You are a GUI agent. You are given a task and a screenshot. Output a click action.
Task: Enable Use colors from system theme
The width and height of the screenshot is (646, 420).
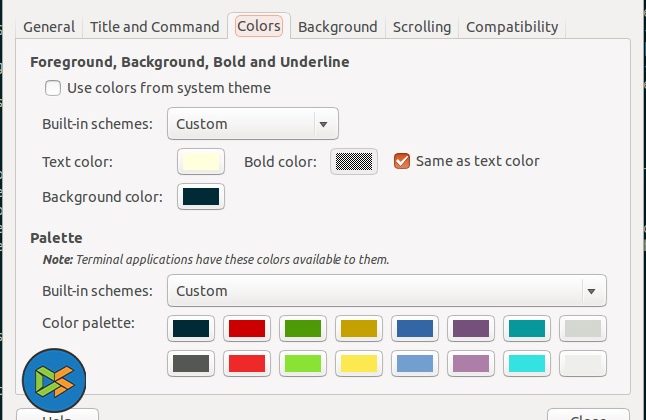(x=53, y=88)
